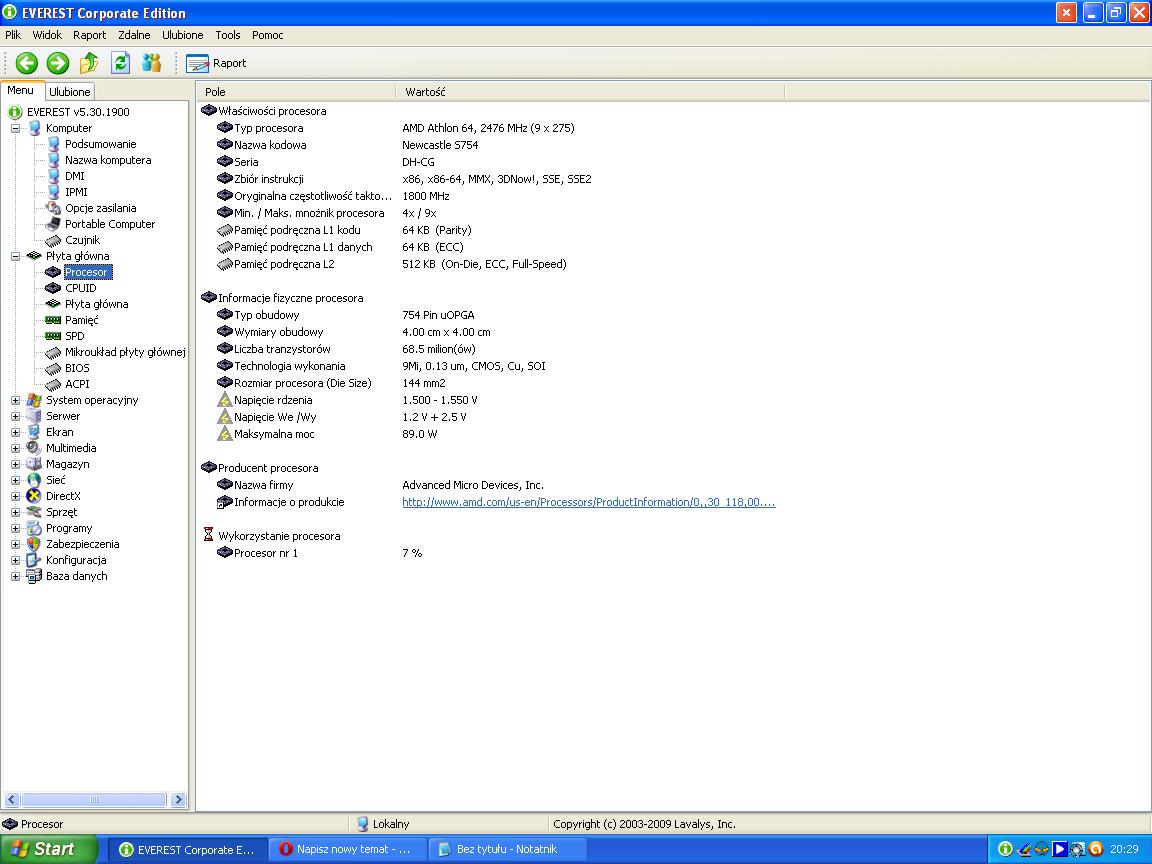Click the Refresh toolbar icon

tap(120, 63)
